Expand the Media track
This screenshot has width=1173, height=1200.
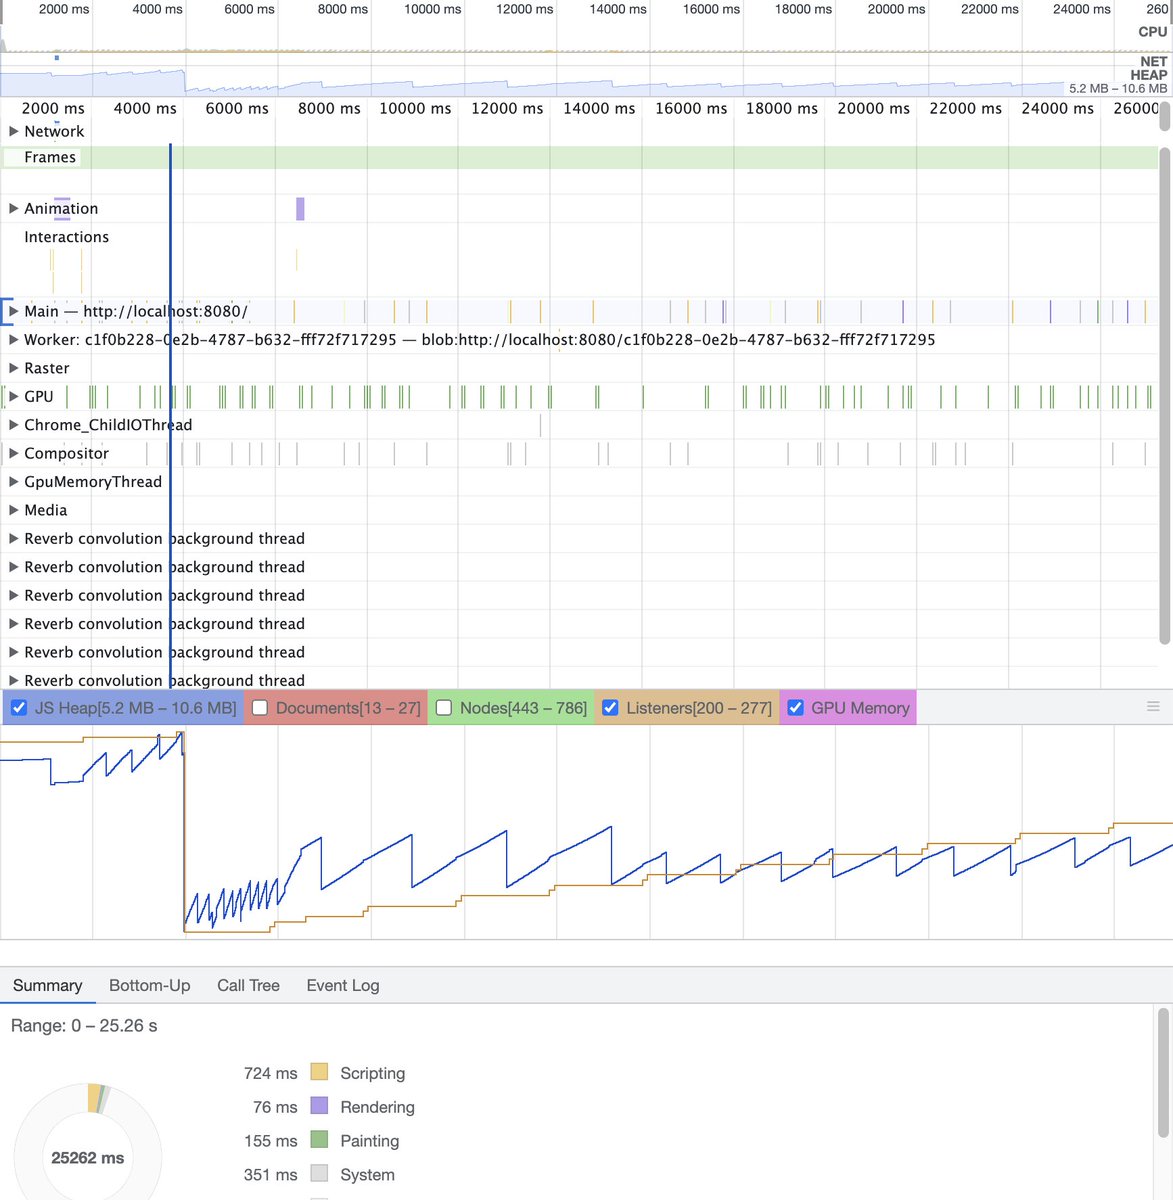(x=14, y=510)
